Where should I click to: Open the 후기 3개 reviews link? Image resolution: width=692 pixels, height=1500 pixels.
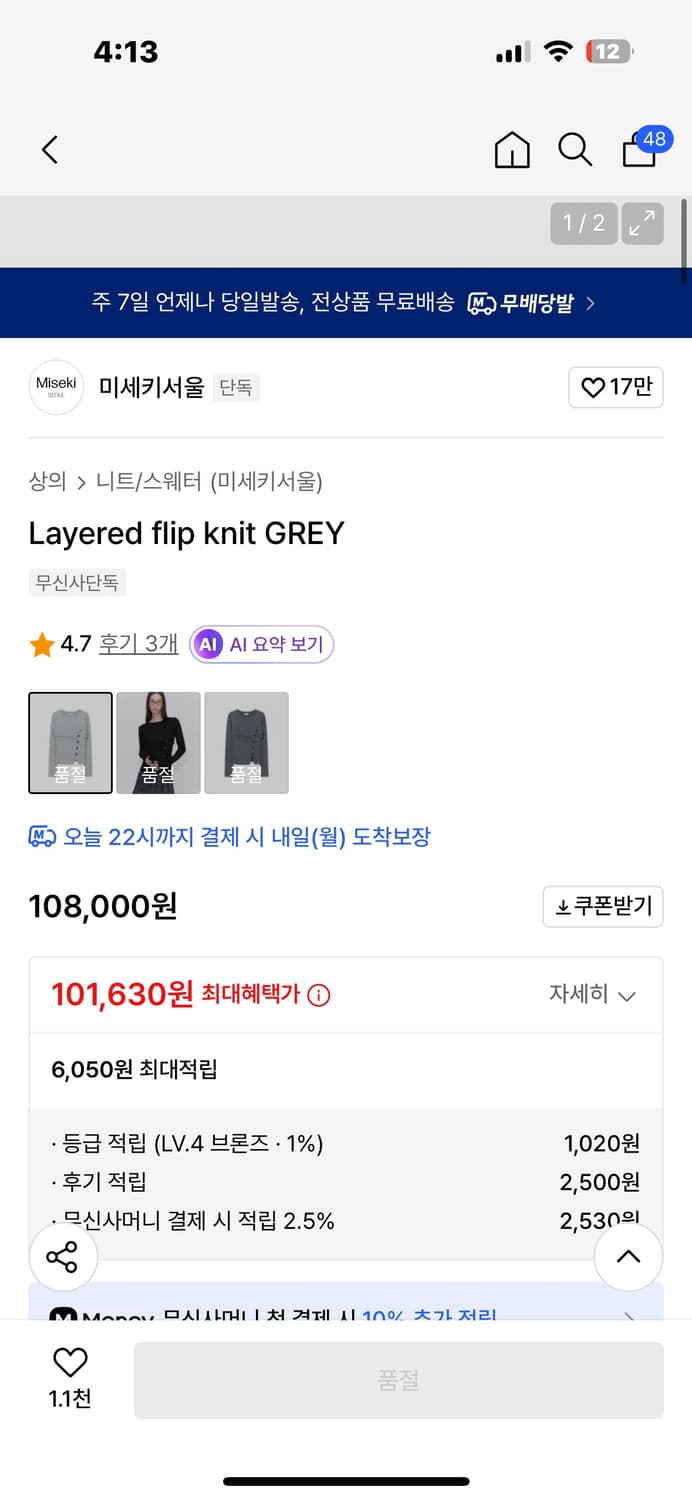click(137, 644)
